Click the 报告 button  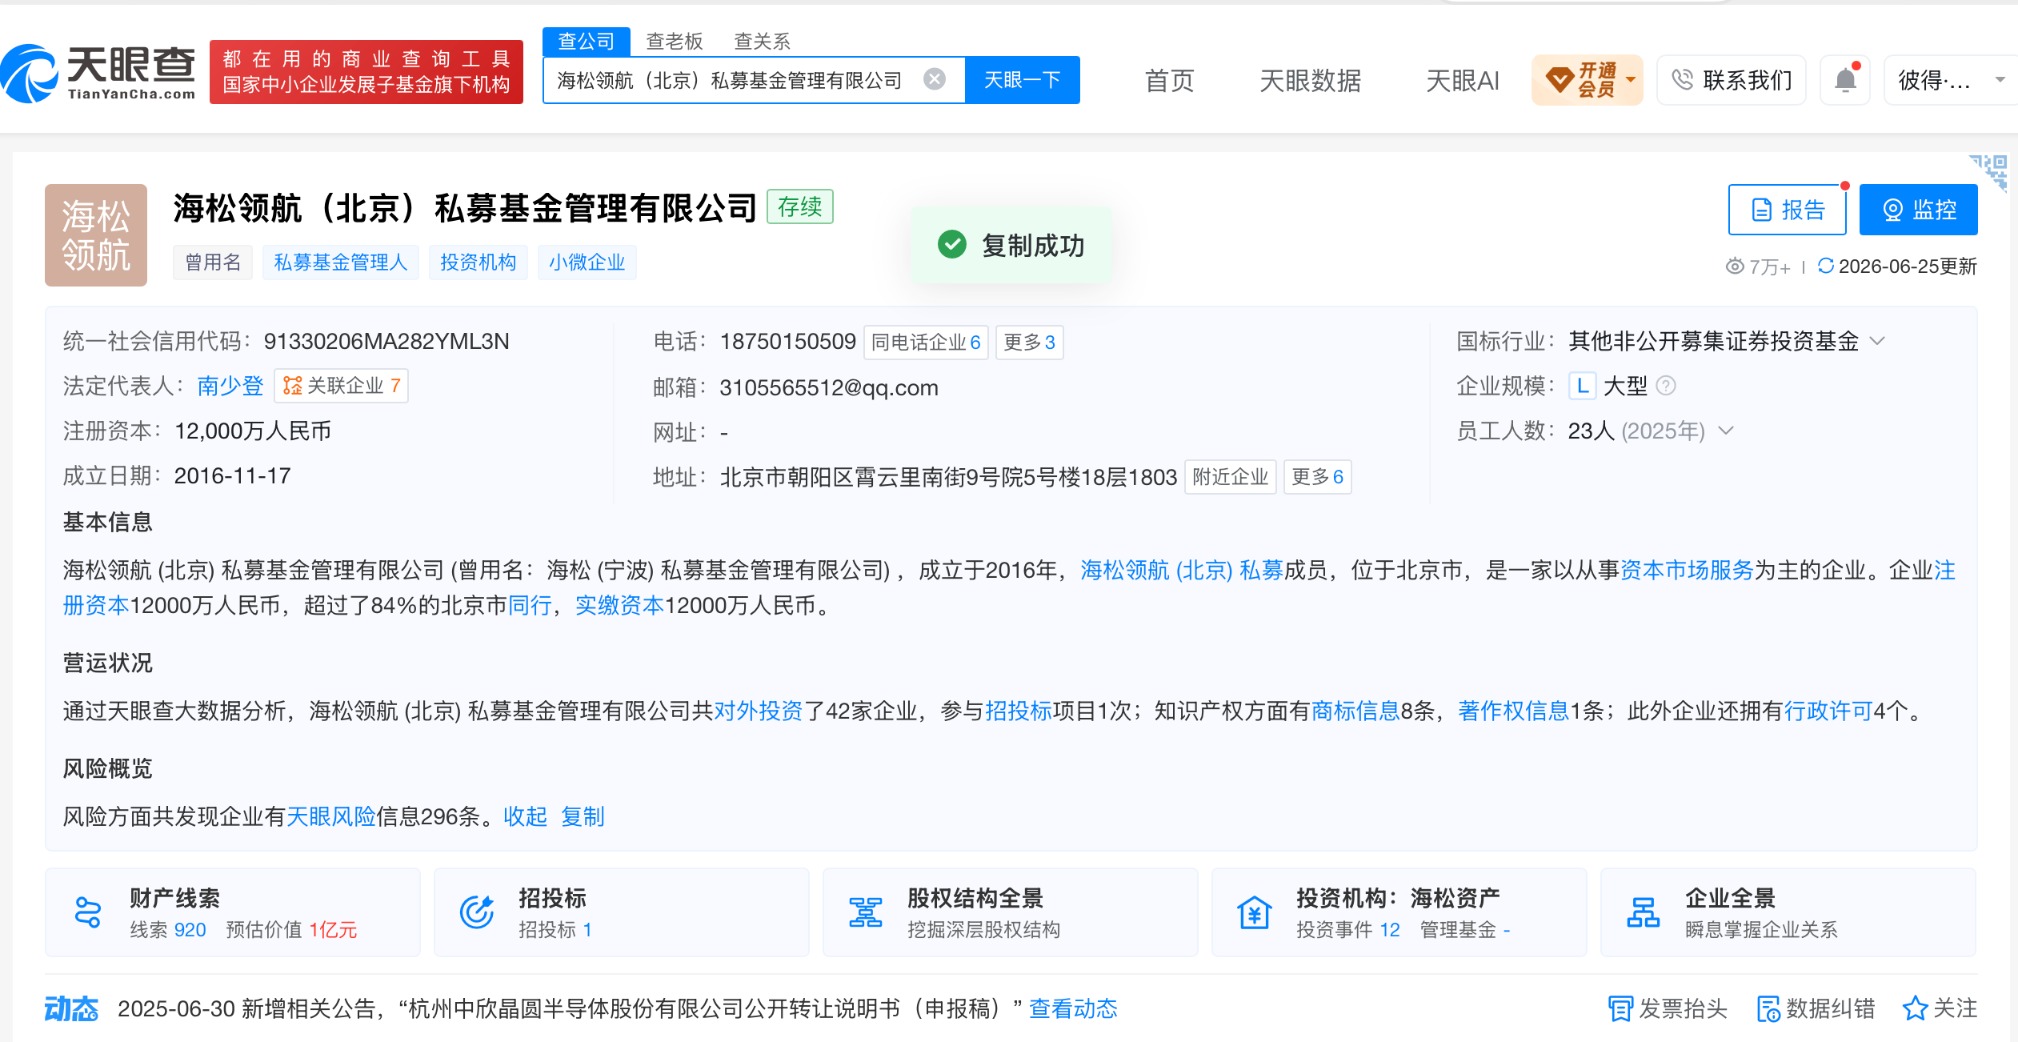point(1787,210)
